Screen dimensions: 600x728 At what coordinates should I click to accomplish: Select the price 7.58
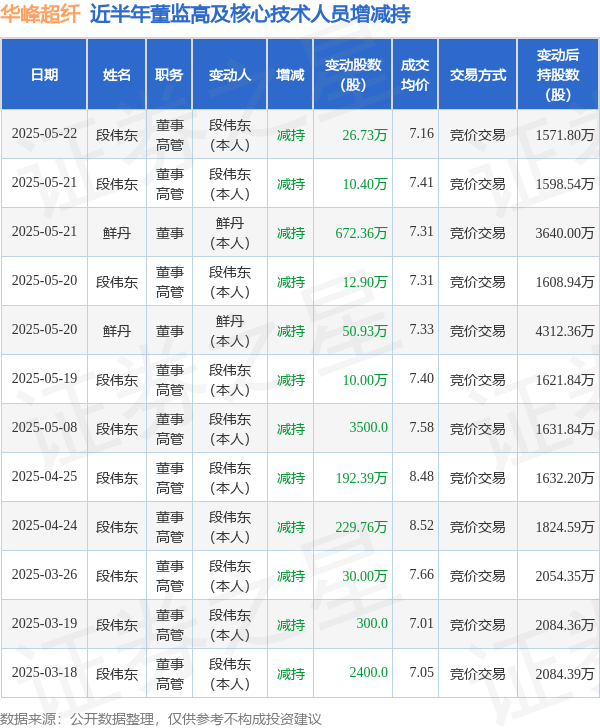(421, 428)
